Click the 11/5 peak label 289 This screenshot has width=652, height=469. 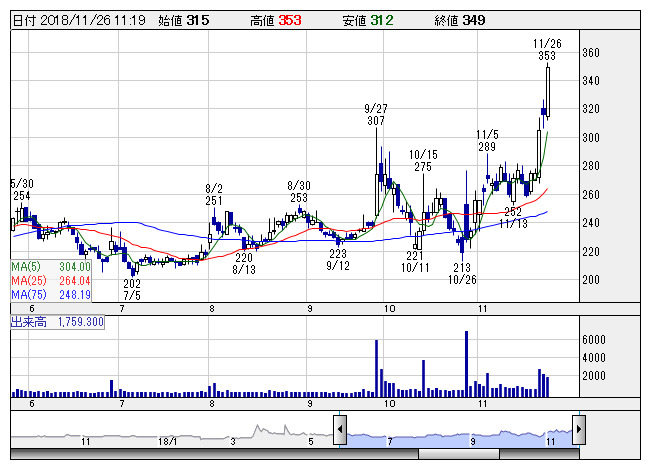487,140
